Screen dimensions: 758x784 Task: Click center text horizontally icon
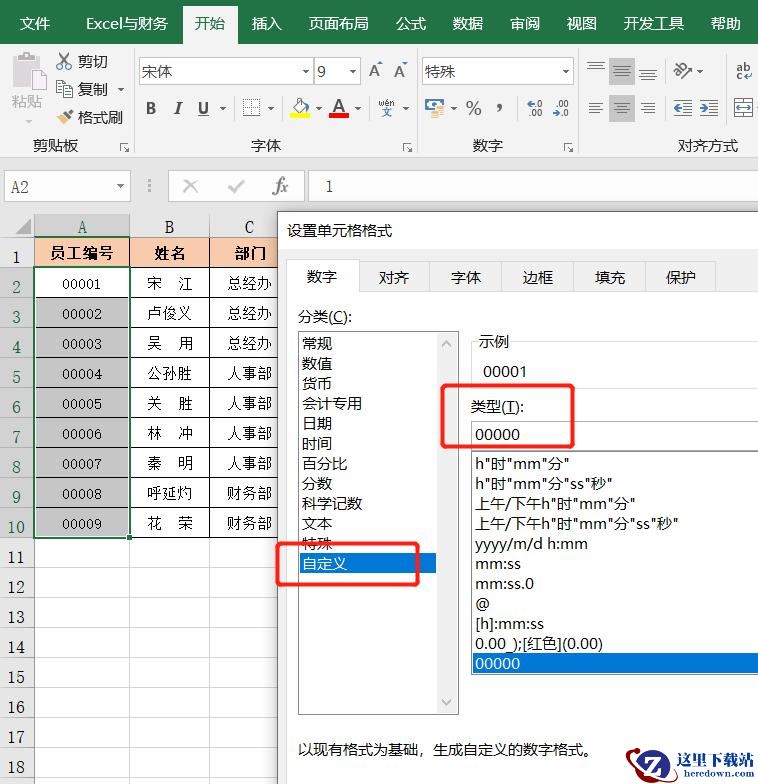tap(622, 108)
